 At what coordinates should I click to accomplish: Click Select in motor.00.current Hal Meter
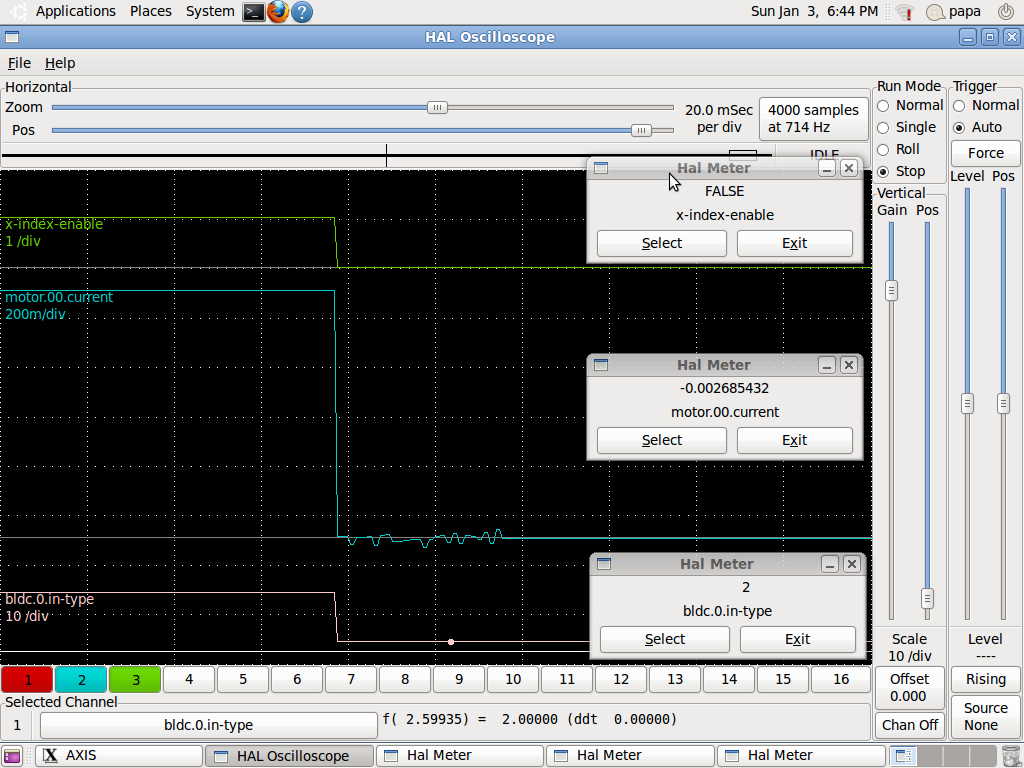click(x=661, y=440)
